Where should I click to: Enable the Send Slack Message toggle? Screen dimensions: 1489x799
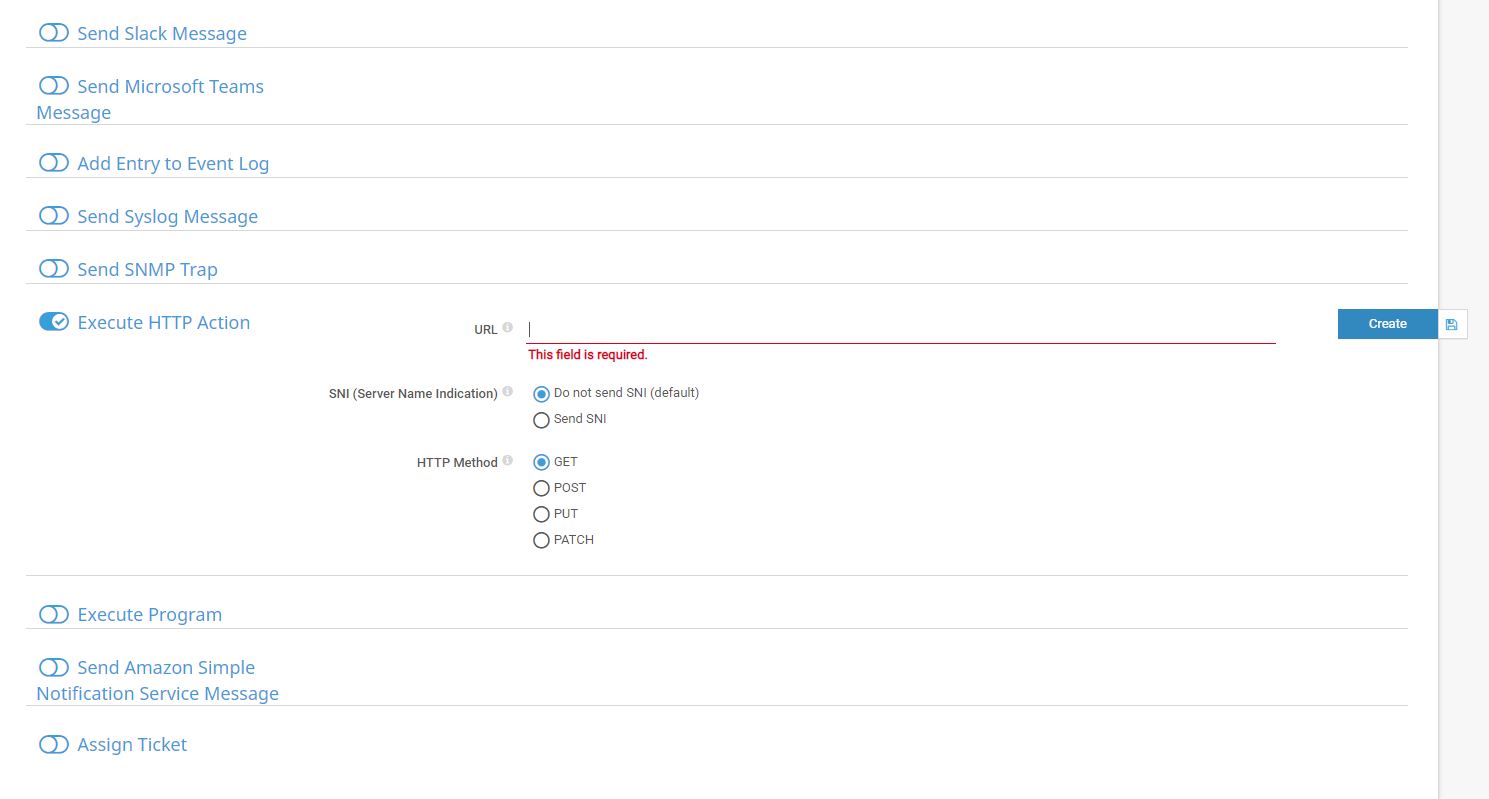click(54, 33)
